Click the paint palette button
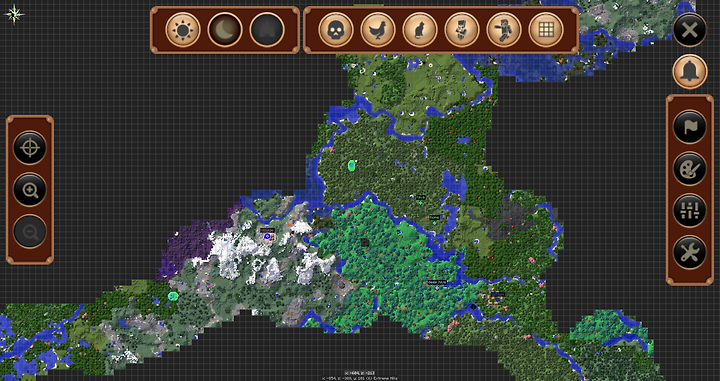720x381 pixels. tap(690, 168)
